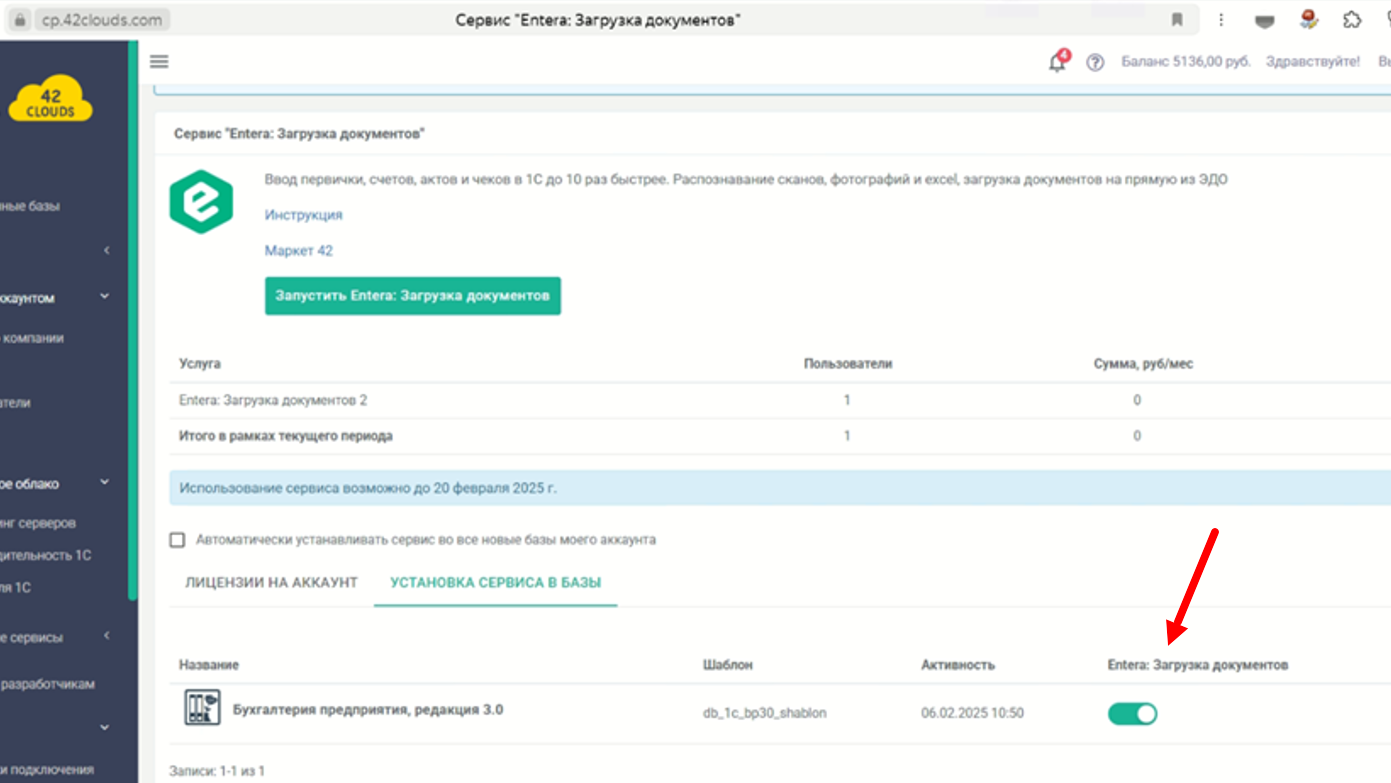Screen dimensions: 1391x783
Task: Follow the Маркет 42 link
Action: tap(299, 251)
